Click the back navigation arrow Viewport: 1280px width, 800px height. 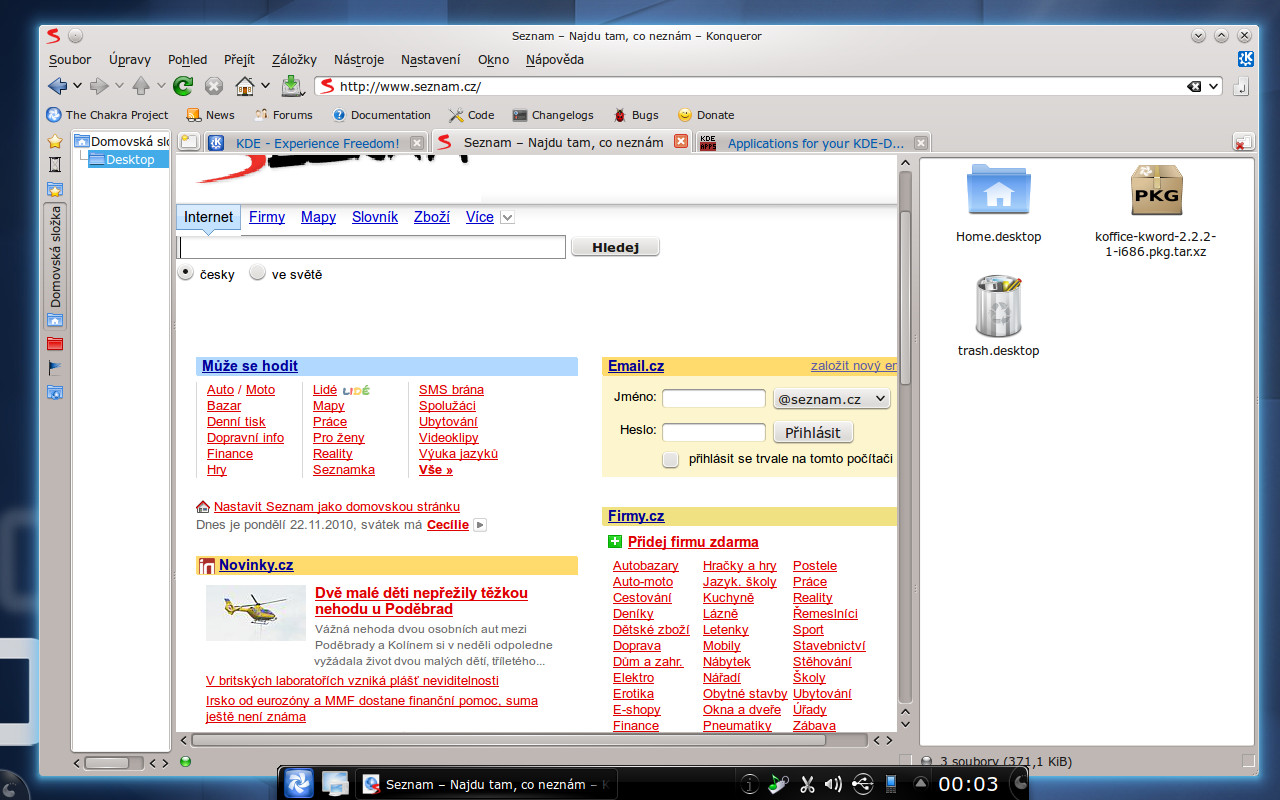57,86
